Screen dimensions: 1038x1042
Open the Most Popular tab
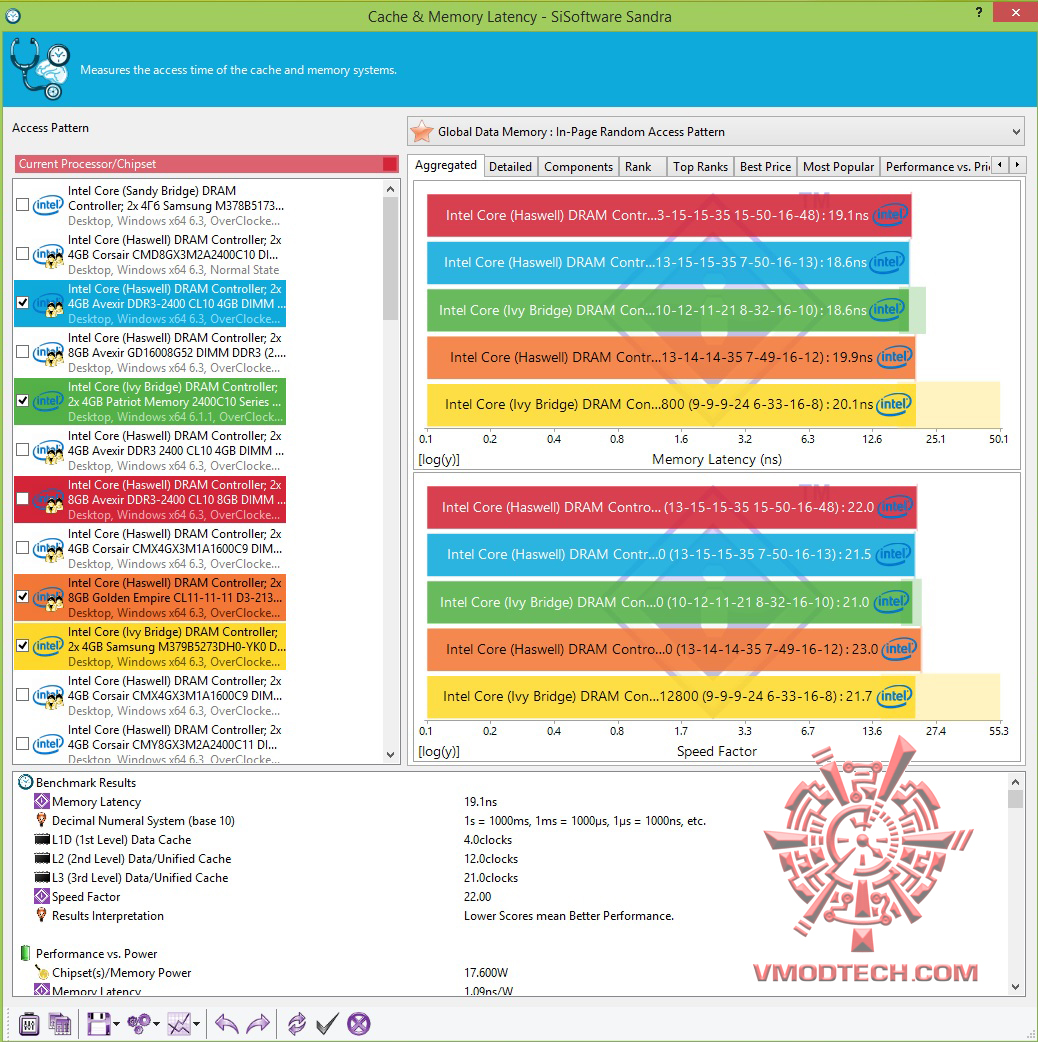point(838,167)
